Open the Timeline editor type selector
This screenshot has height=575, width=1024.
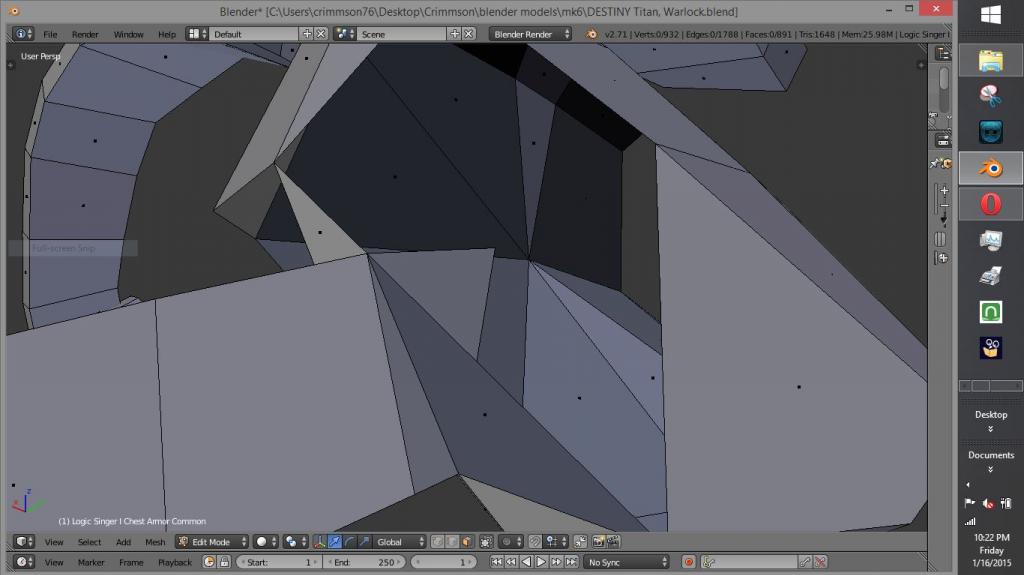[24, 562]
